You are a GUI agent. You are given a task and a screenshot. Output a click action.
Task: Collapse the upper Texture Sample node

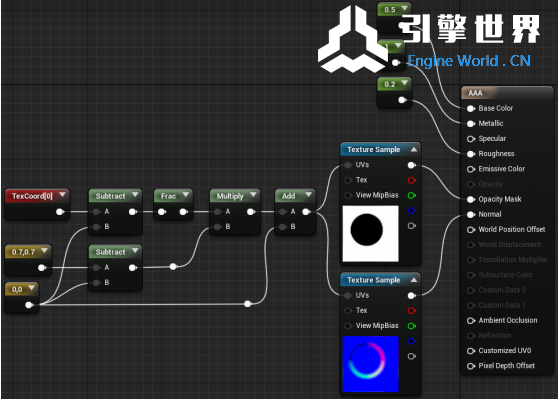click(414, 149)
